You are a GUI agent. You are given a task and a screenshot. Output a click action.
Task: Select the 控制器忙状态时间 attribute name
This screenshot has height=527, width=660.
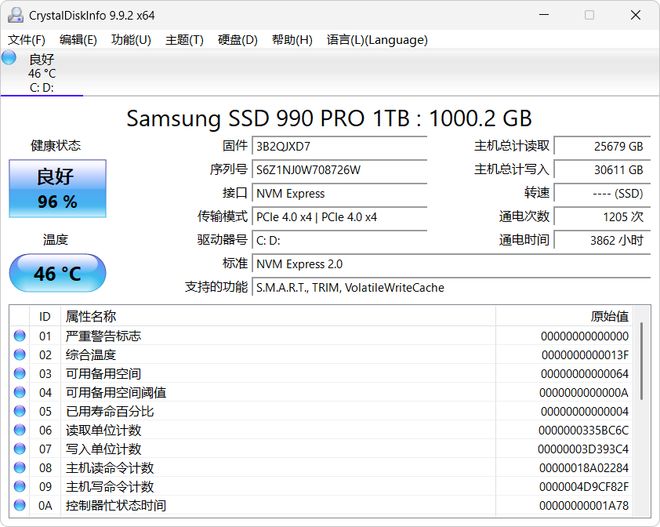coord(116,505)
